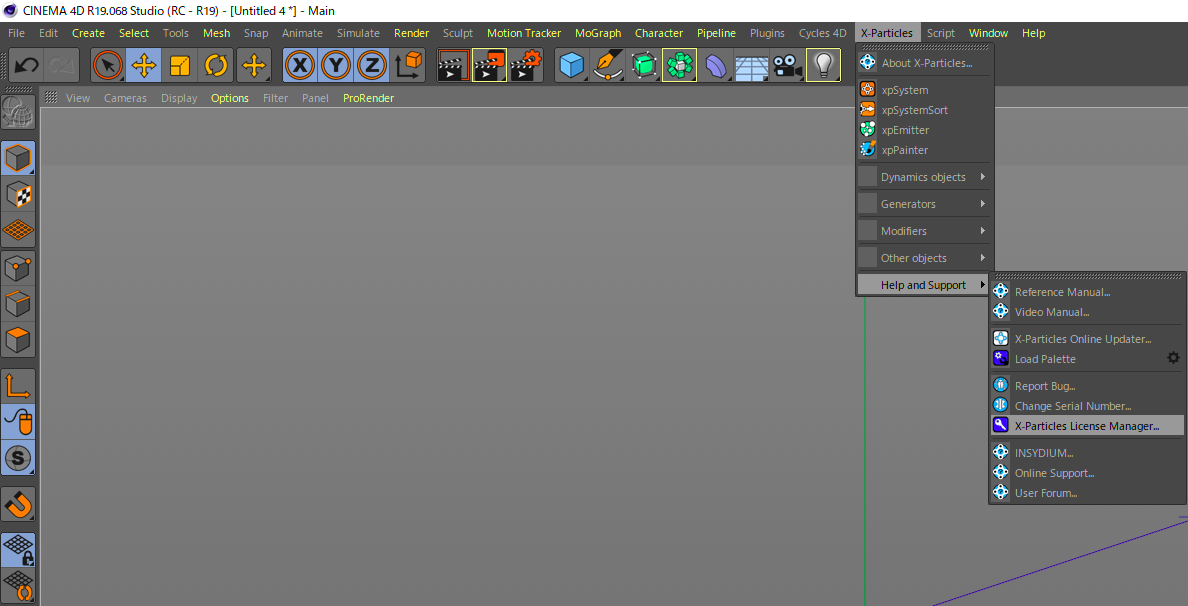
Task: Switch to Polygons mode icon
Action: click(x=18, y=340)
